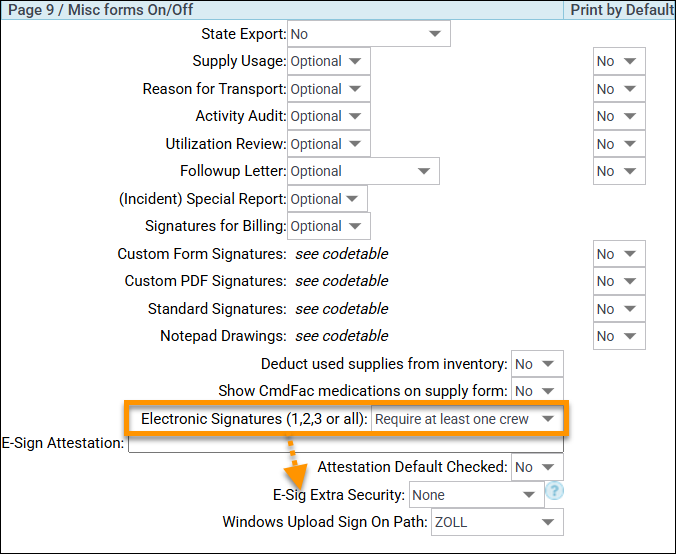The width and height of the screenshot is (676, 554).
Task: Expand the Followup Letter dropdown
Action: 363,171
